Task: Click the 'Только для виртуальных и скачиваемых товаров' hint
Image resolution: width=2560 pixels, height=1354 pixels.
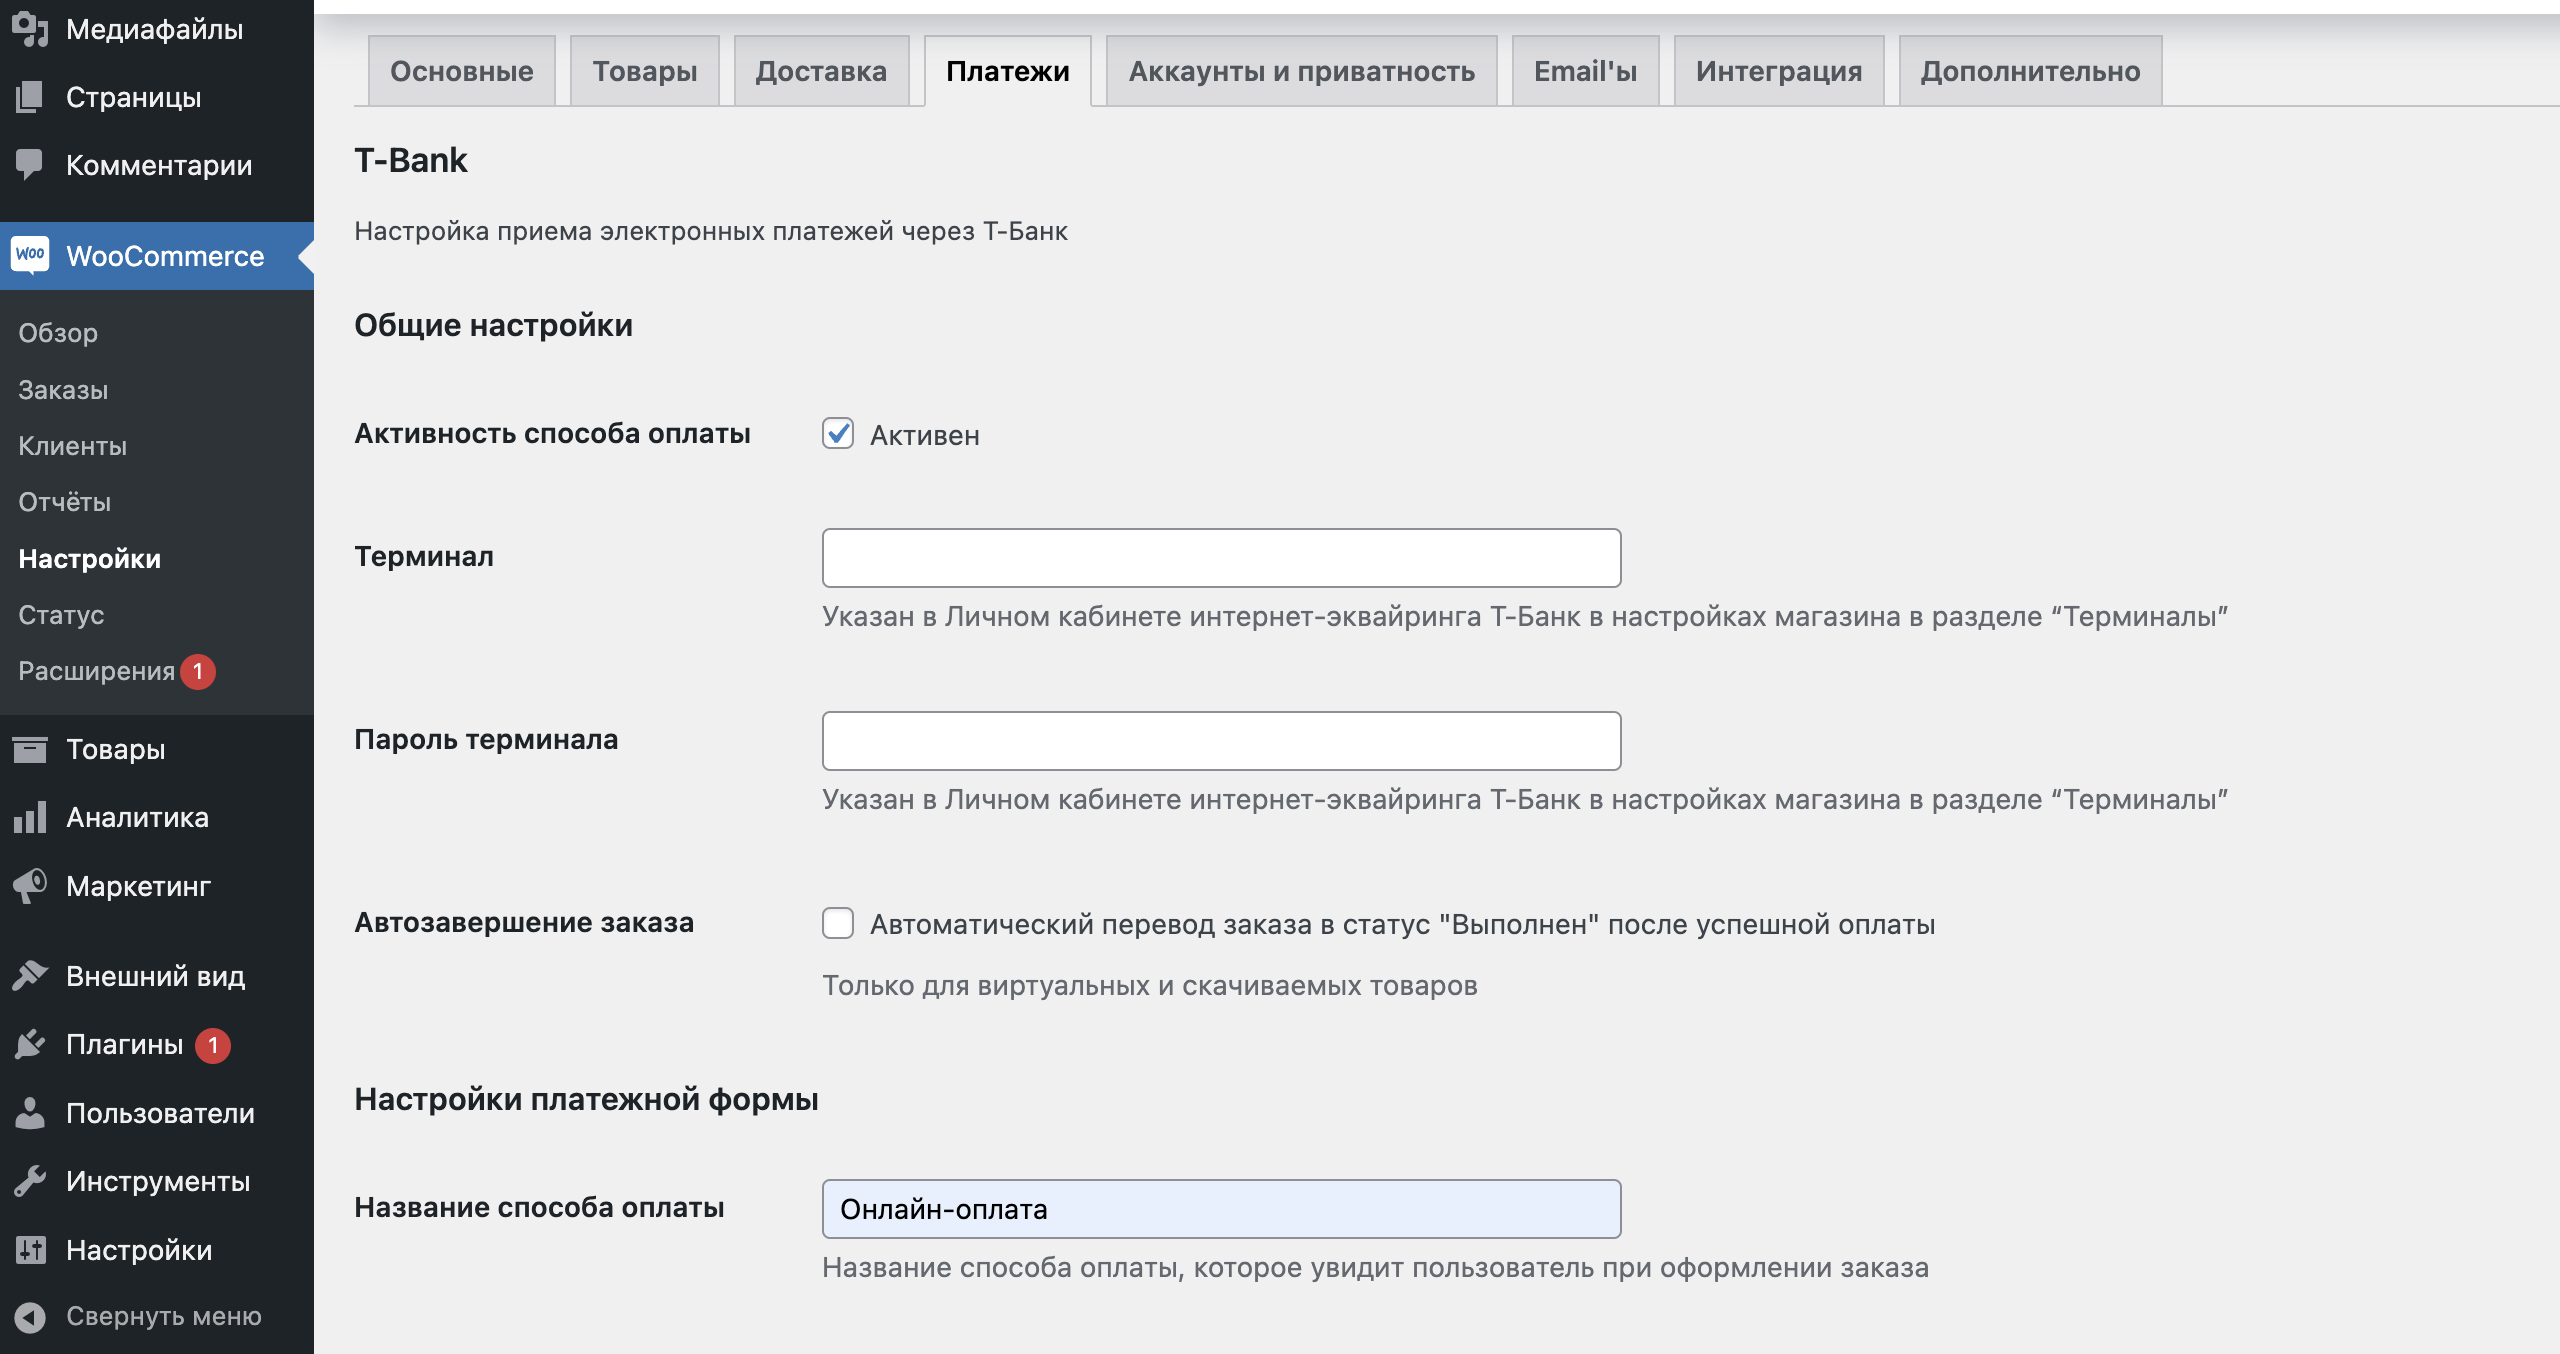Action: (1150, 985)
